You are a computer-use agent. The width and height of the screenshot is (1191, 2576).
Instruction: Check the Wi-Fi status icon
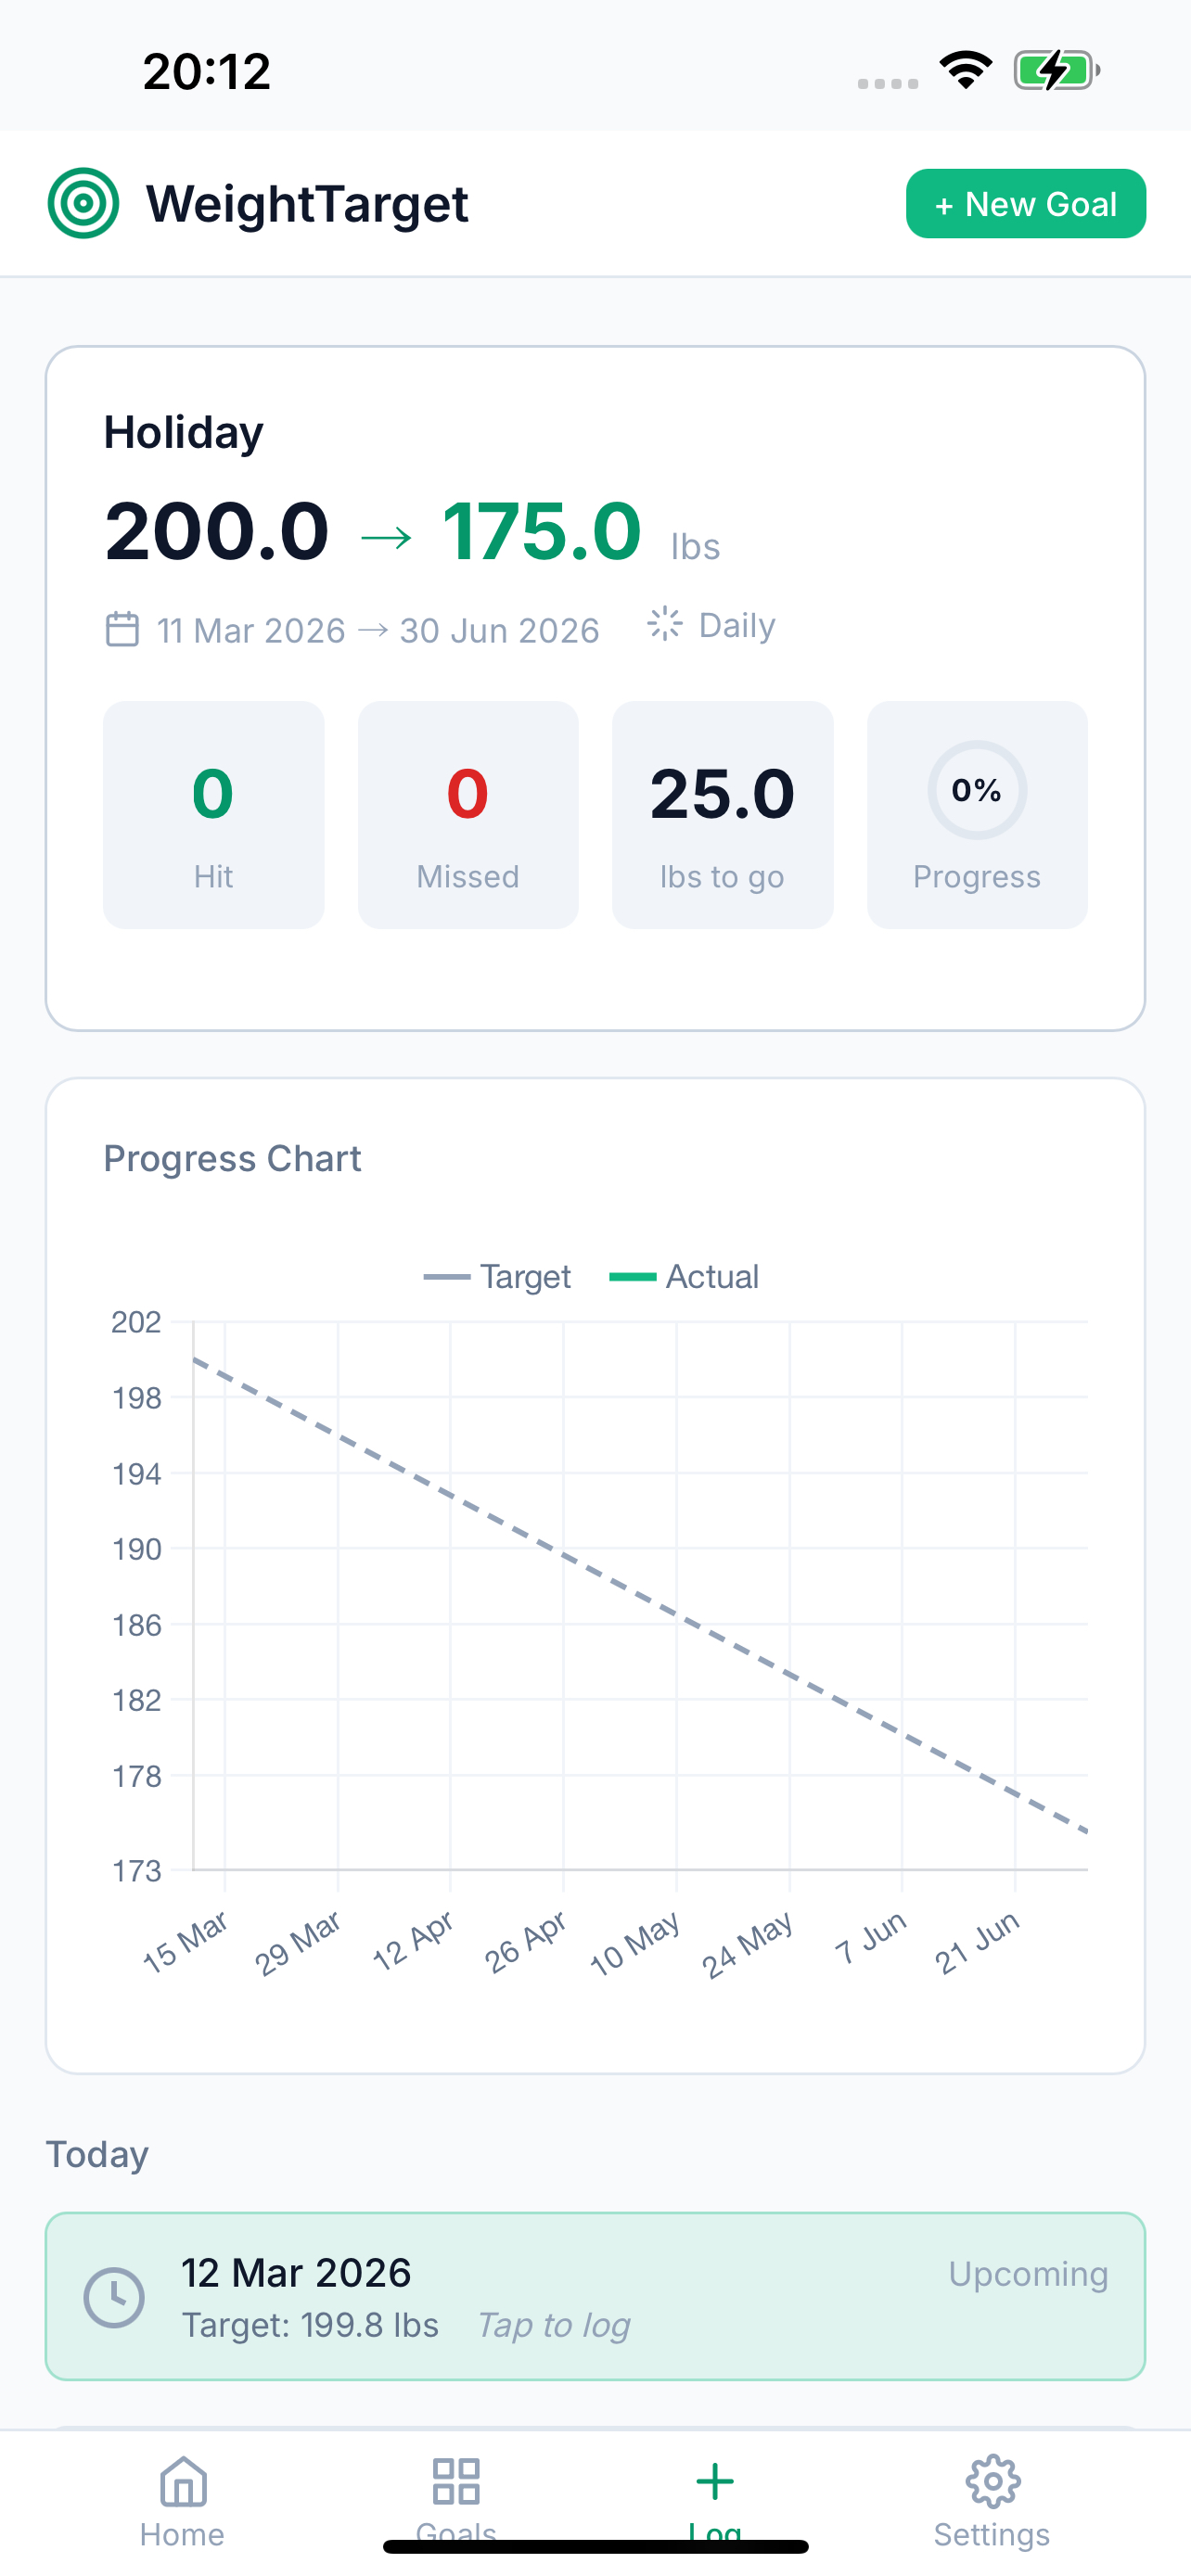click(965, 70)
